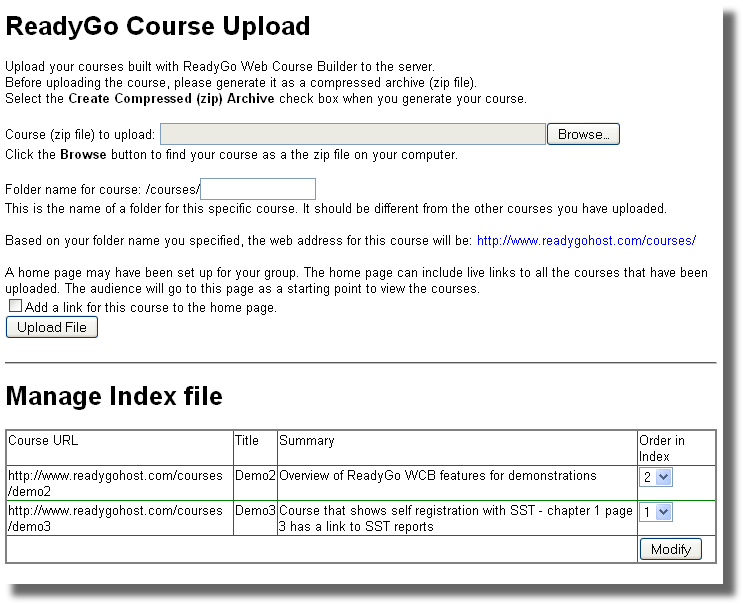
Task: Click the Upload File button
Action: pos(52,327)
